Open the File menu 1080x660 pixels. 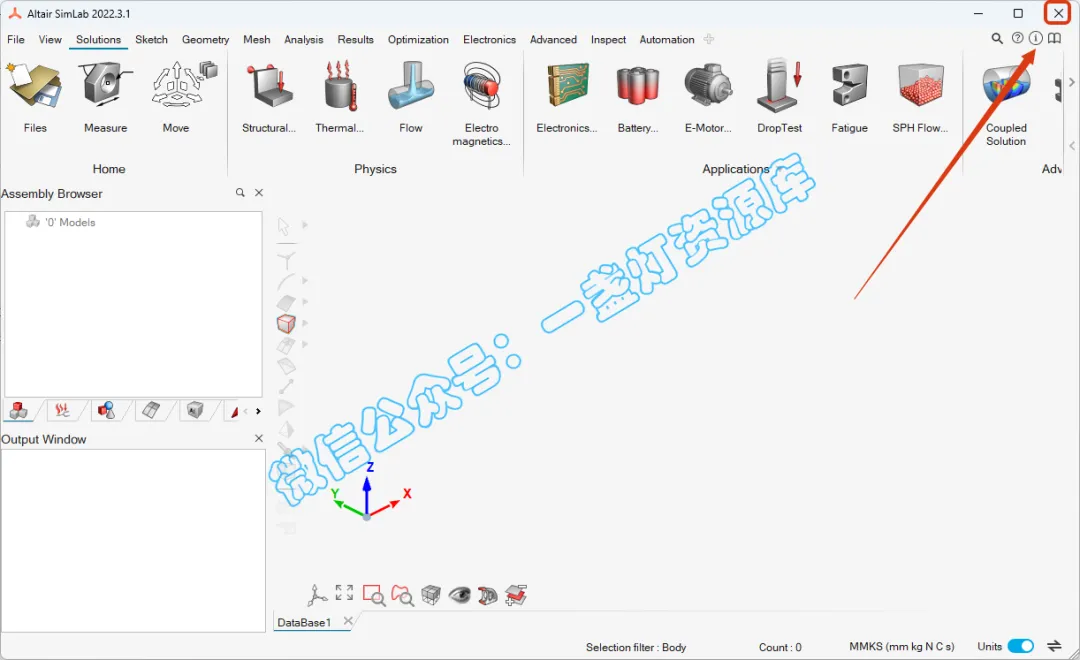tap(16, 39)
